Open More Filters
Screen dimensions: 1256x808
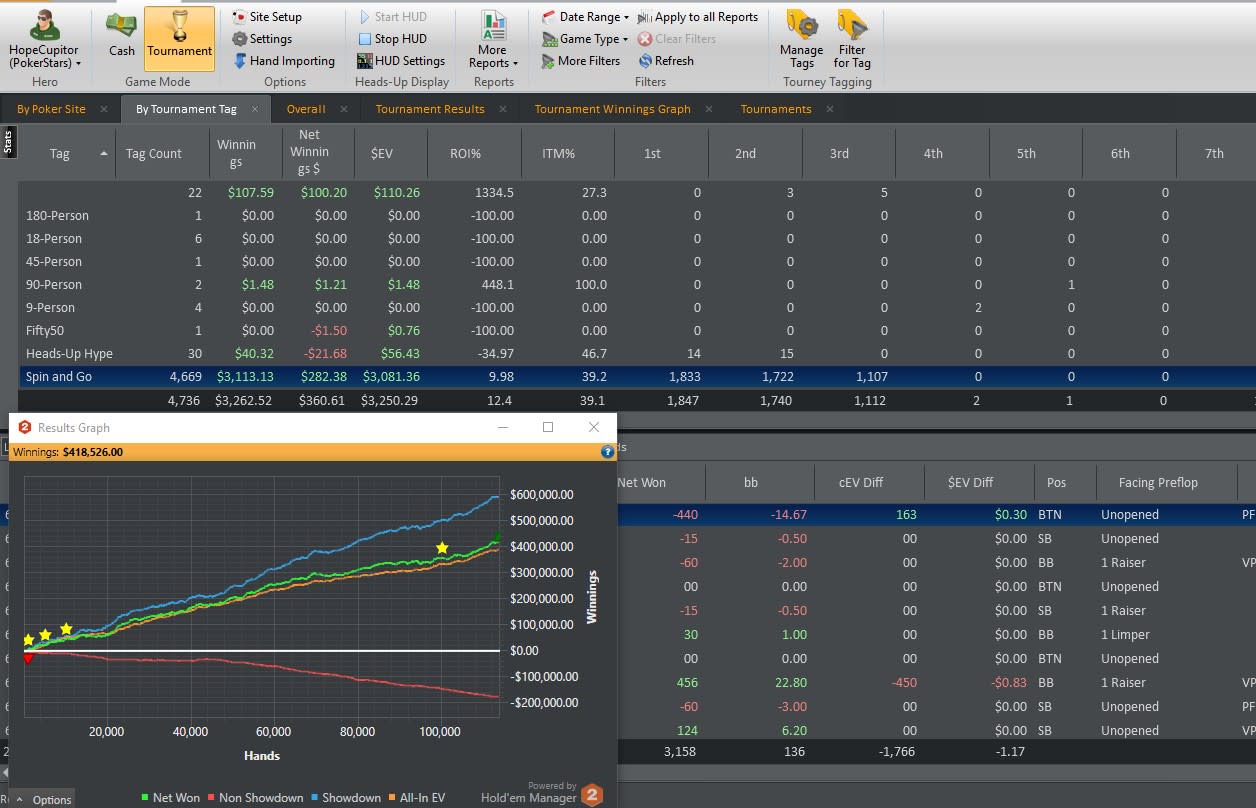[581, 61]
